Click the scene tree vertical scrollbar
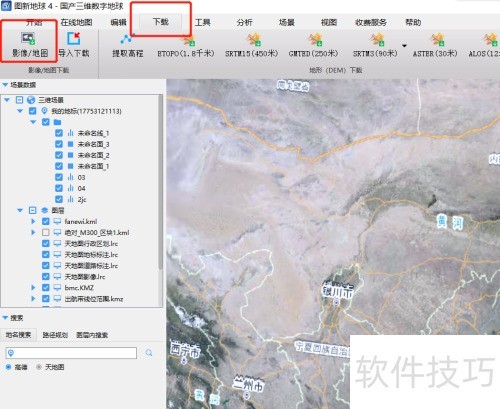Viewport: 500px width, 409px height. click(160, 182)
